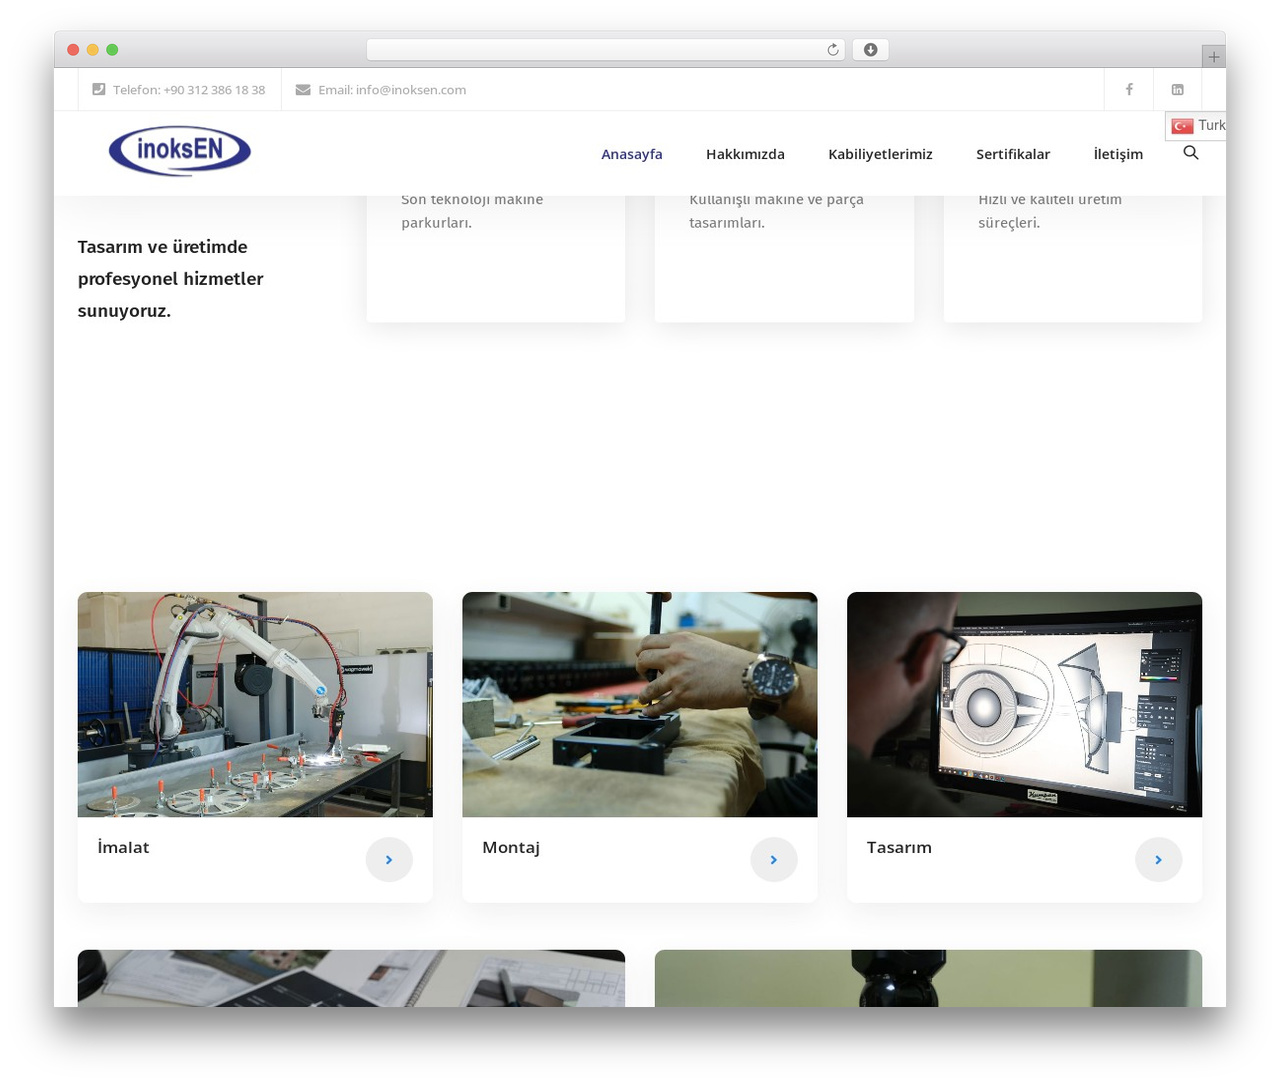Go to the Anasayfa menu item
Image resolution: width=1280 pixels, height=1084 pixels.
632,154
